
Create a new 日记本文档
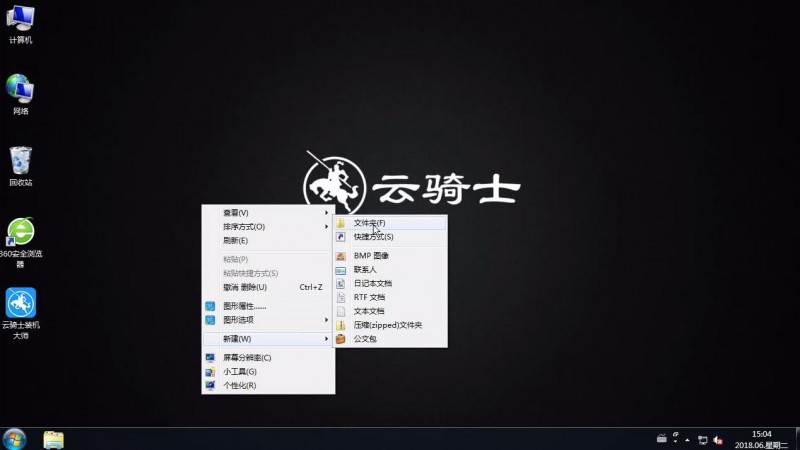coord(390,283)
